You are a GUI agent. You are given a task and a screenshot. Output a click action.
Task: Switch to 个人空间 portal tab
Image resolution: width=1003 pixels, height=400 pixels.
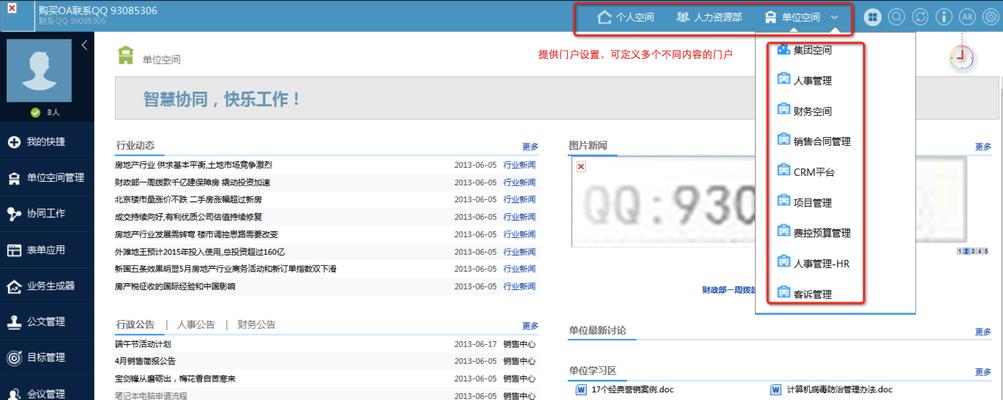(x=626, y=17)
